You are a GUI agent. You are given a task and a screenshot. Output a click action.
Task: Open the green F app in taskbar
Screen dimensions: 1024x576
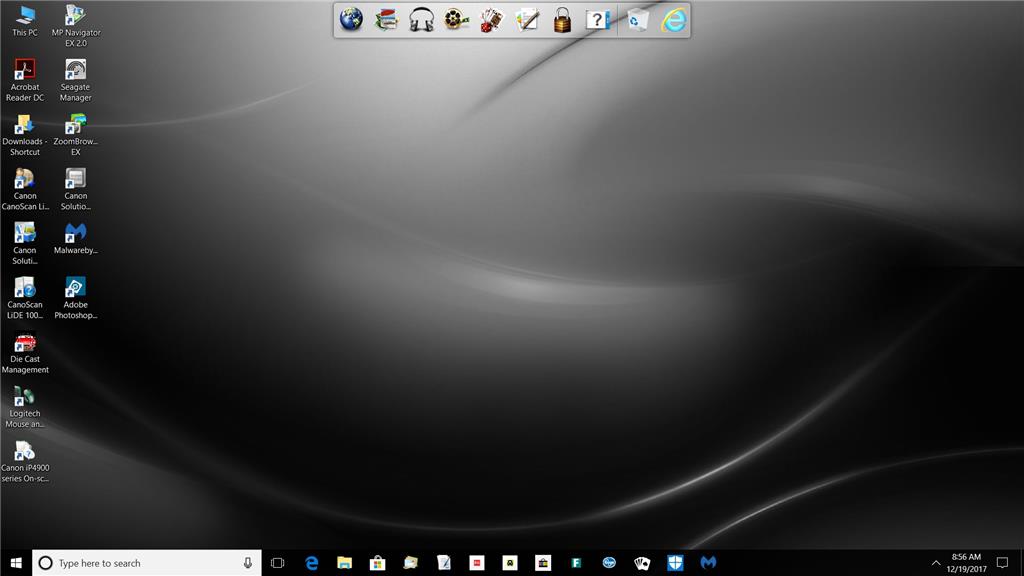click(576, 562)
